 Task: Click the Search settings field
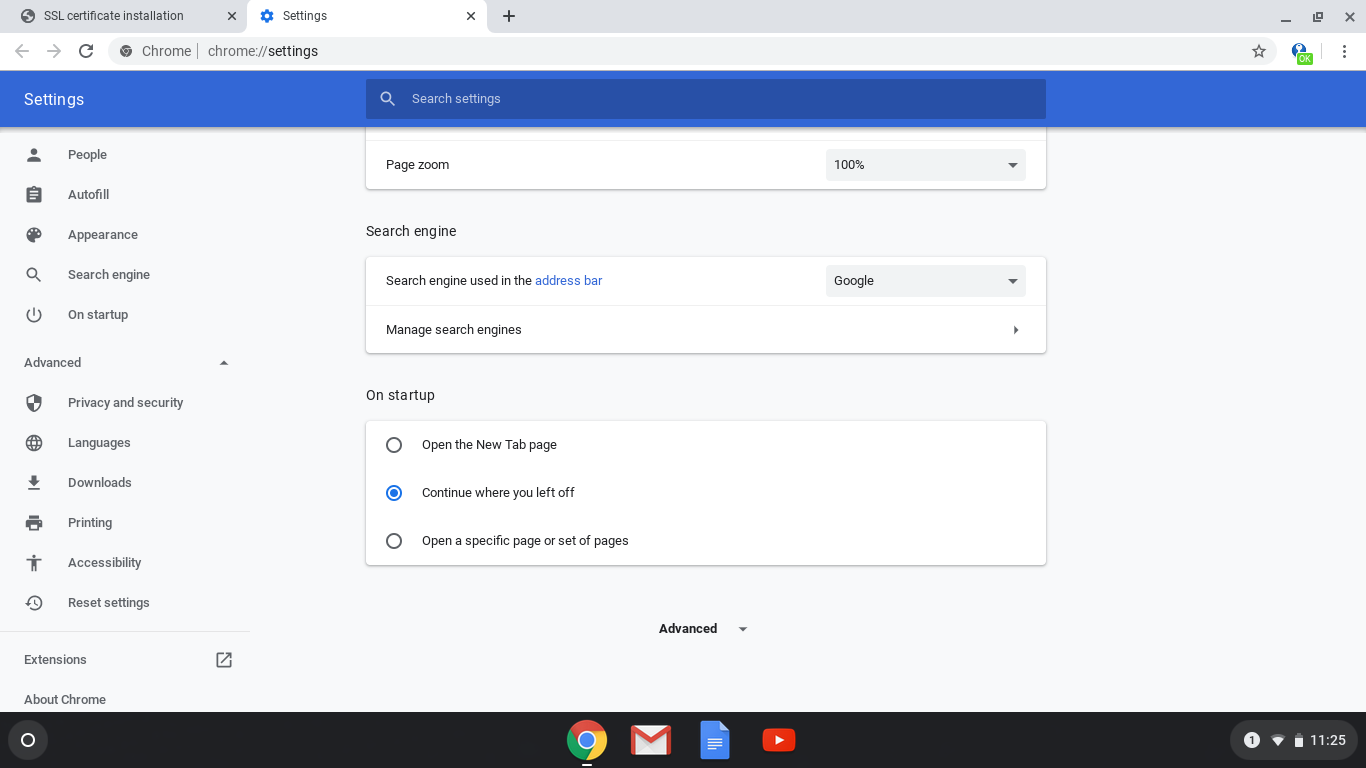click(x=705, y=98)
